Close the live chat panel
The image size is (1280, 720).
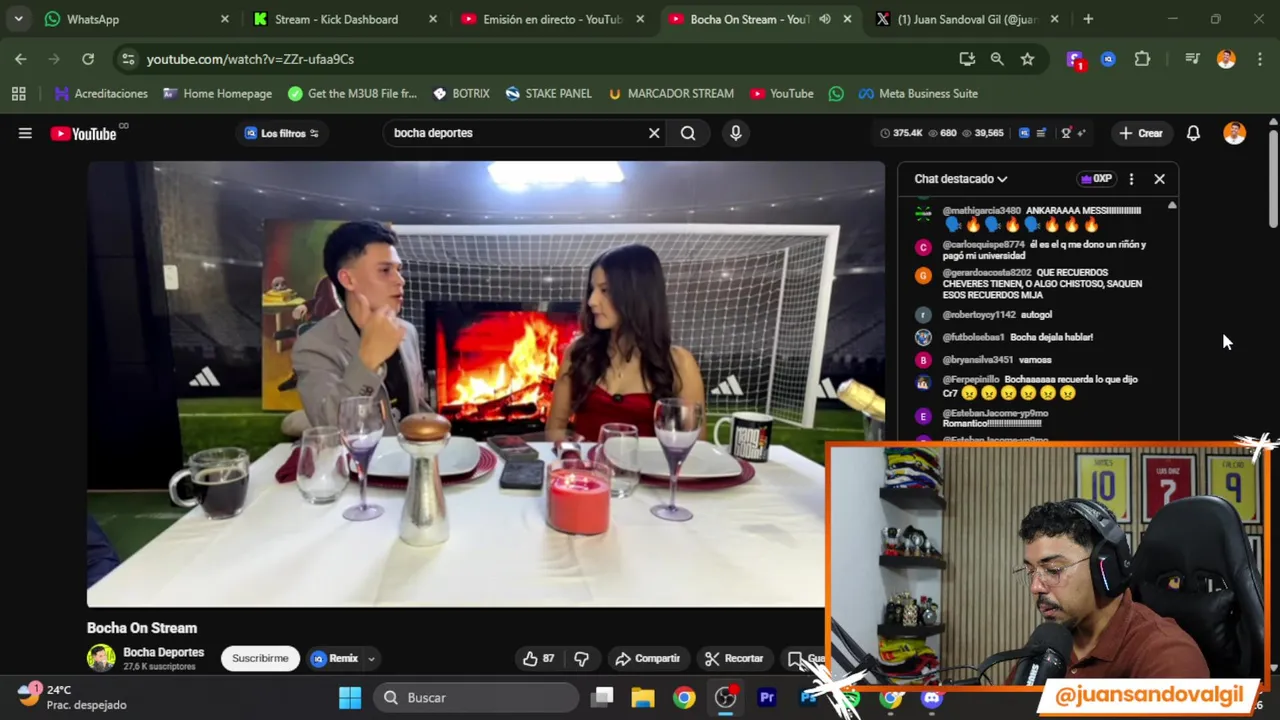[1159, 179]
